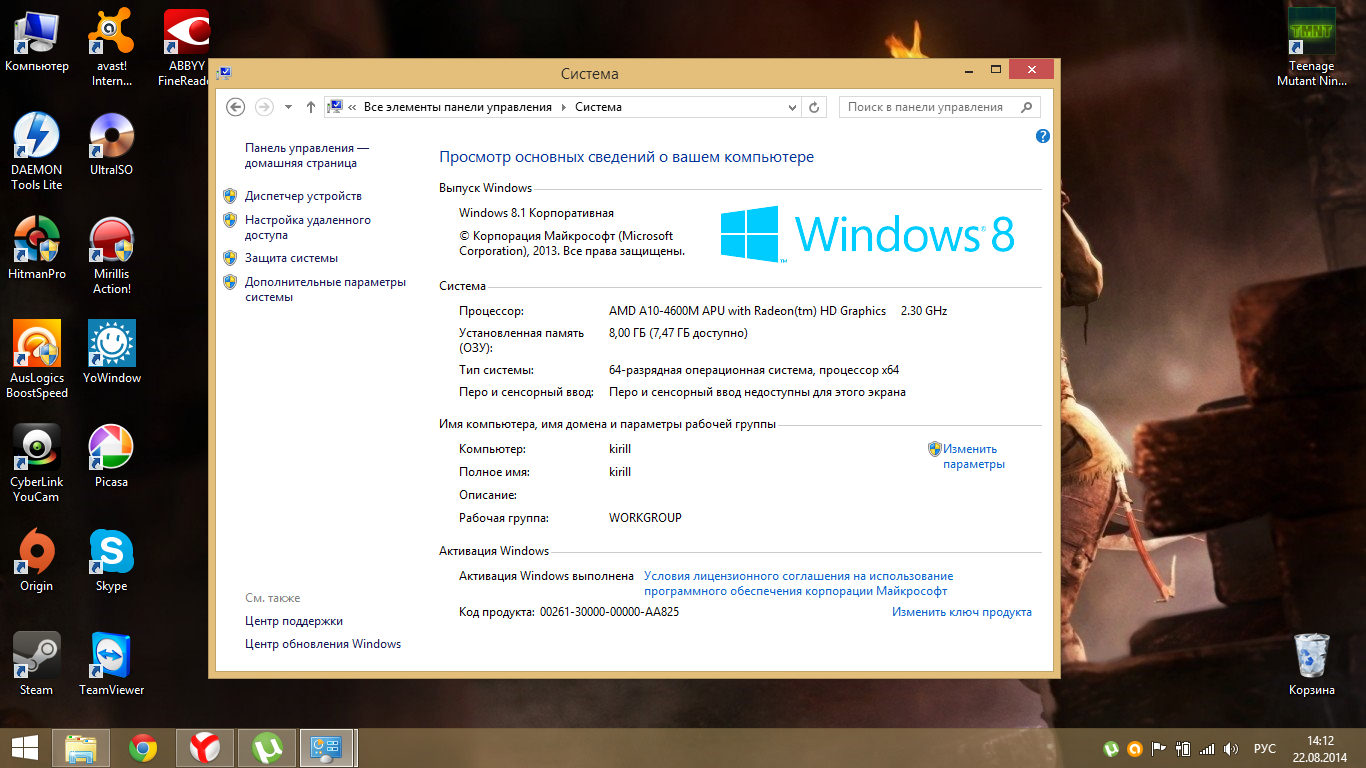
Task: Launch Google Chrome from the taskbar
Action: click(143, 748)
